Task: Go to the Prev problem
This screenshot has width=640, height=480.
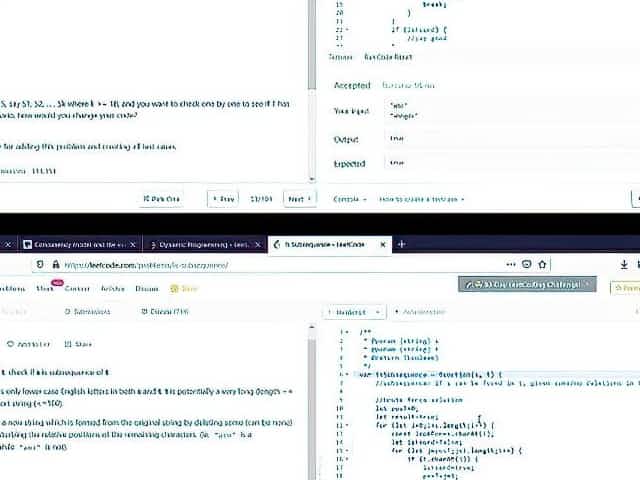Action: coord(223,199)
